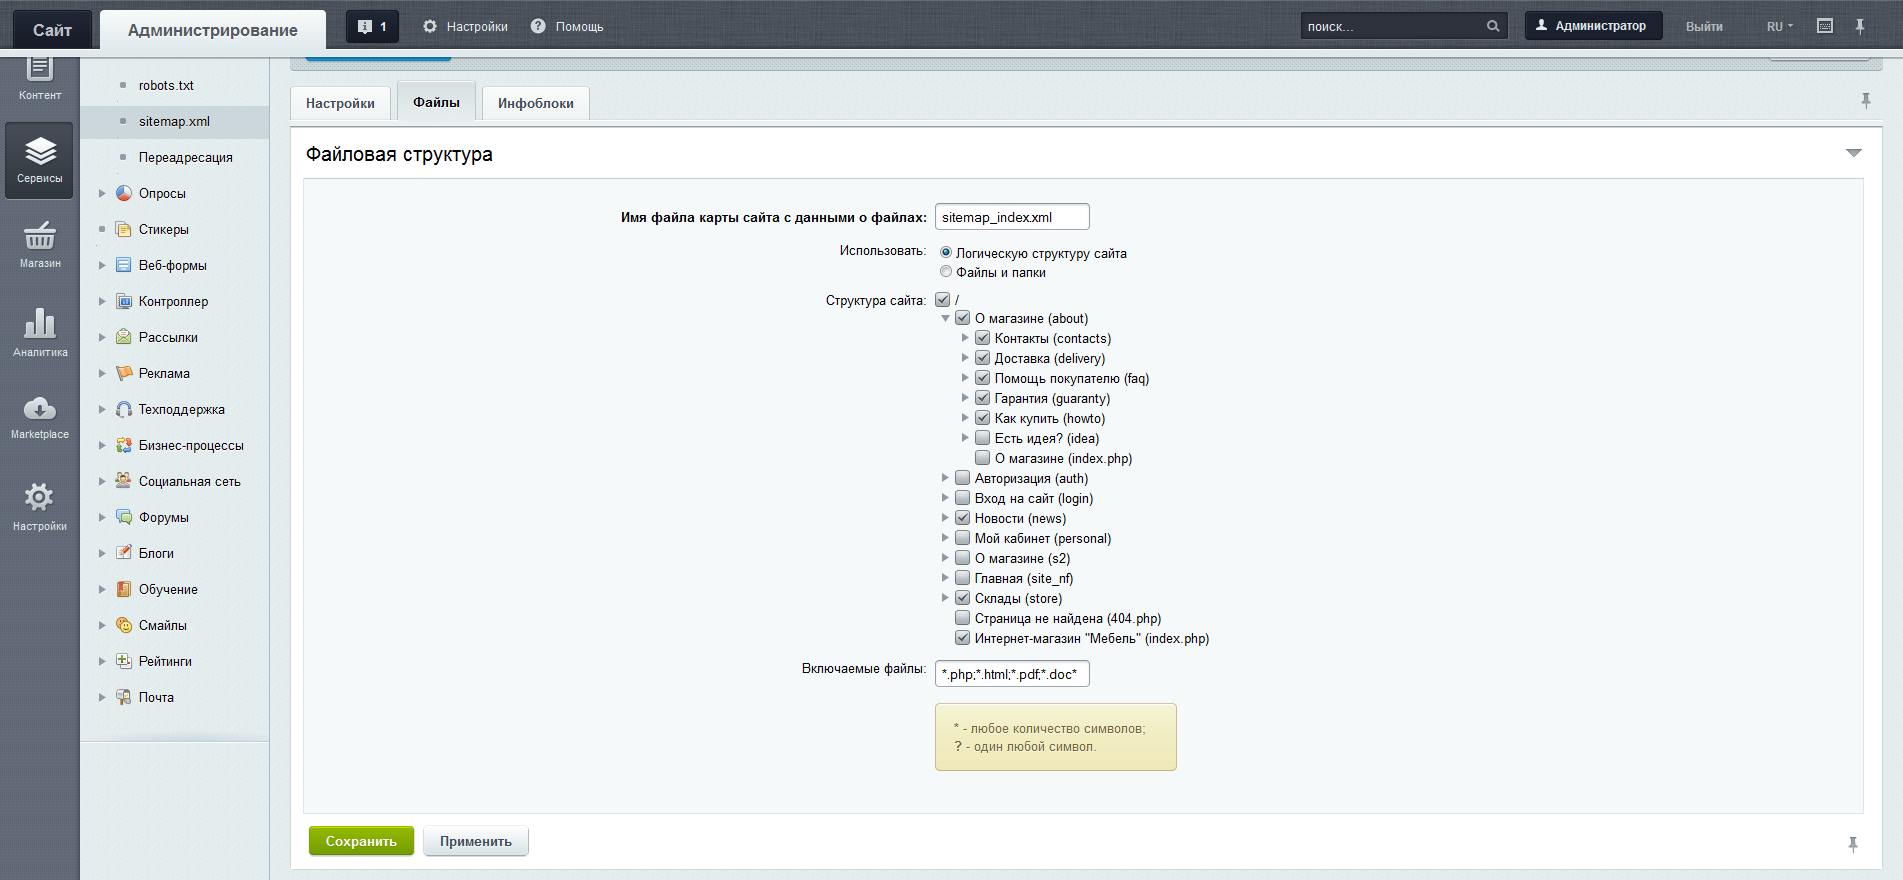
Task: Click the Обучение book icon
Action: click(x=124, y=589)
